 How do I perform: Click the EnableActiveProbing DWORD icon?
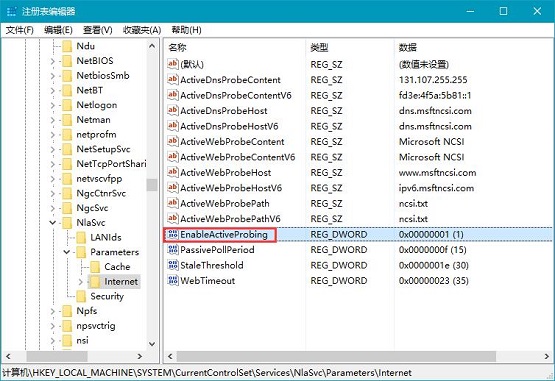pos(172,234)
